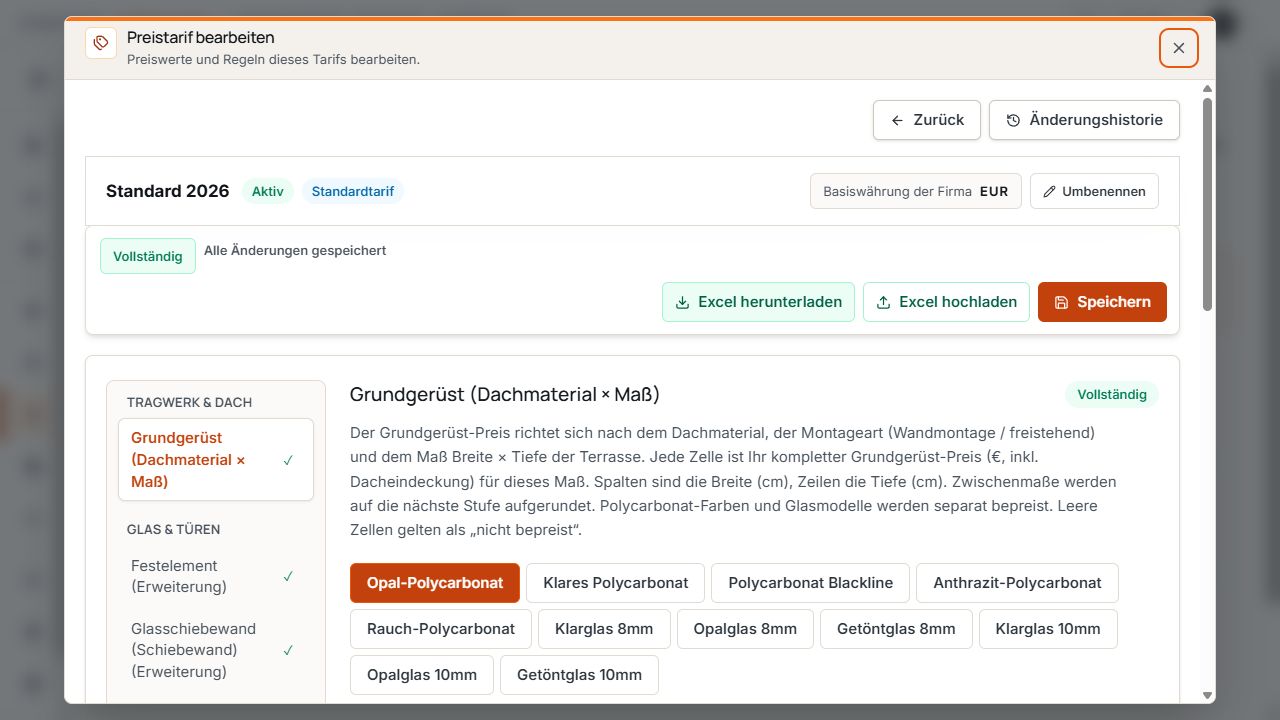This screenshot has height=720, width=1280.
Task: Open Festelement (Erweiterung) sidebar item
Action: coord(216,576)
